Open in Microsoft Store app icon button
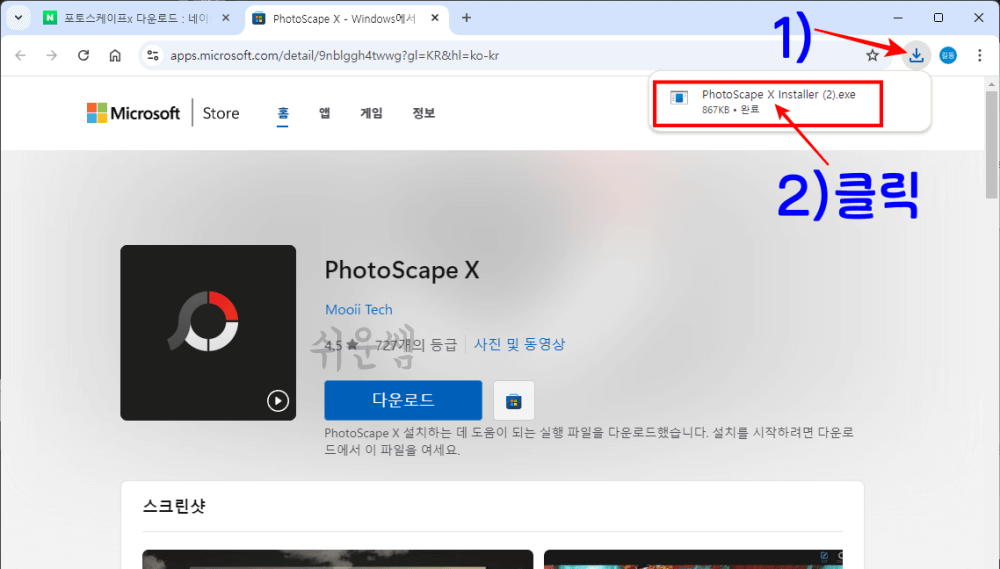Image resolution: width=1000 pixels, height=569 pixels. [513, 401]
